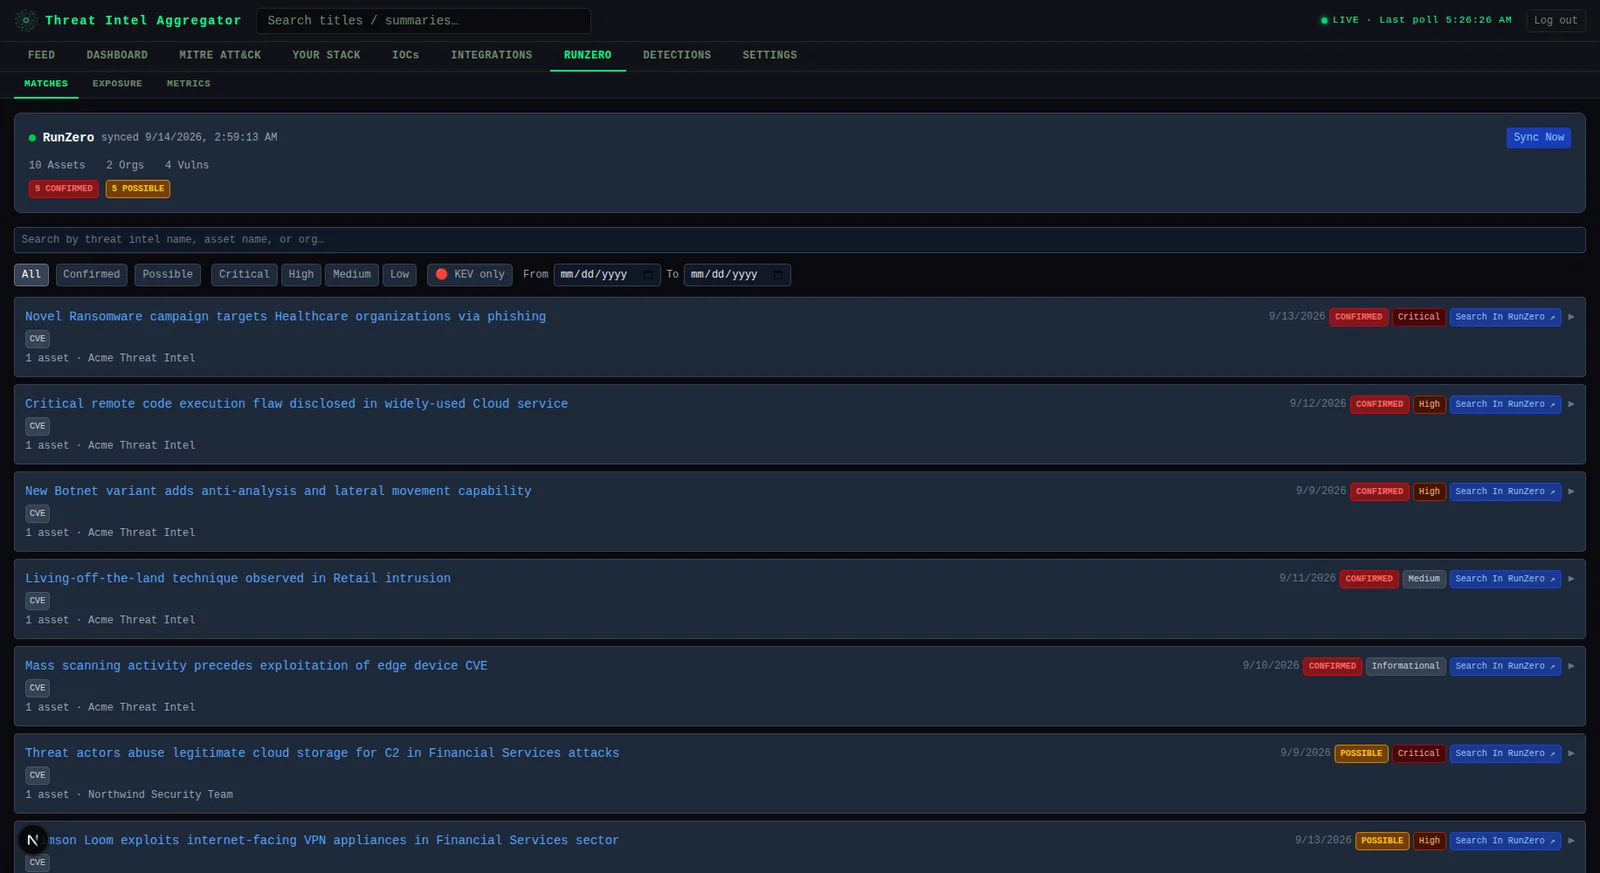Image resolution: width=1600 pixels, height=873 pixels.
Task: Click the 5 CONFIRMED summary badge
Action: 64,189
